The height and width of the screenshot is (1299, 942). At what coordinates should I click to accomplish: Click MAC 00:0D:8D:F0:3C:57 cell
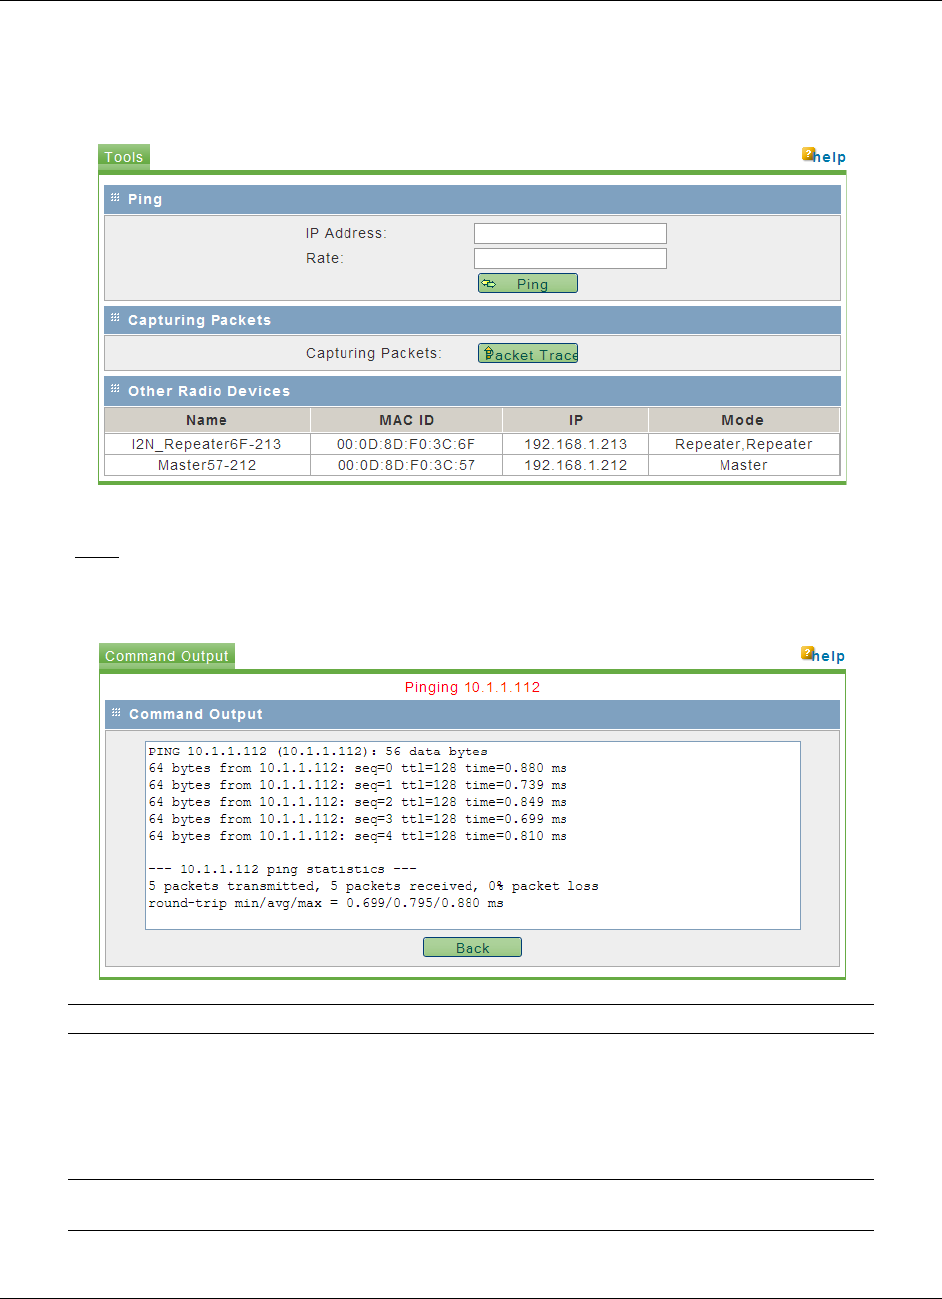click(407, 465)
